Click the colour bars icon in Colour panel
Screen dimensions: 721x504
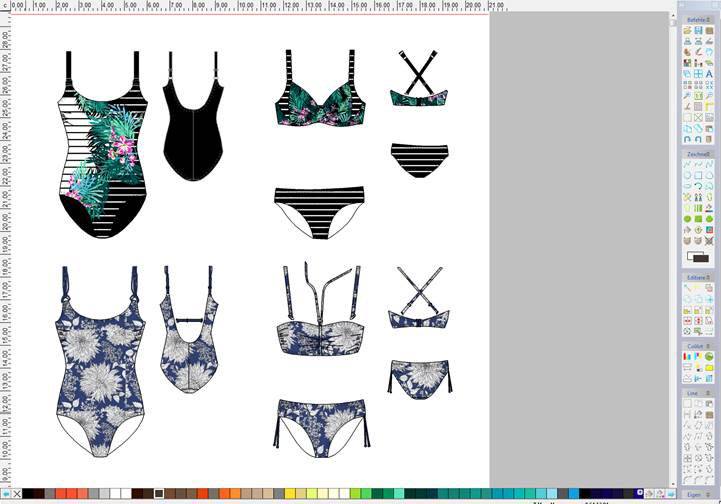click(x=687, y=357)
